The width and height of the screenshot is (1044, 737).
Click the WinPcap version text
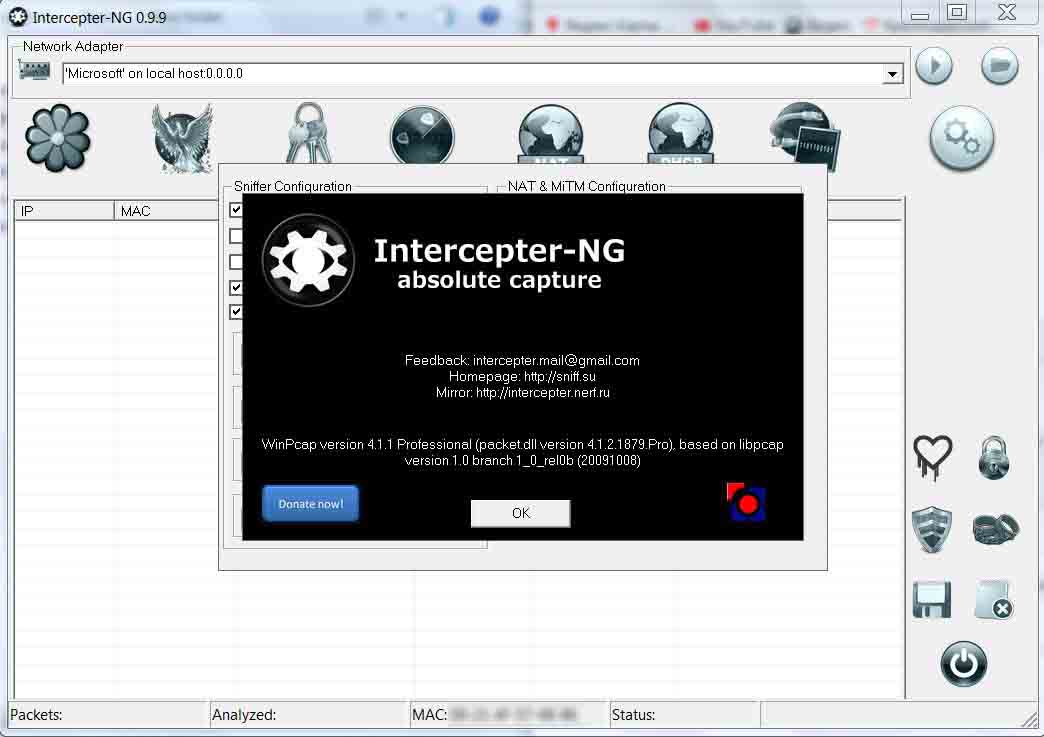point(522,452)
